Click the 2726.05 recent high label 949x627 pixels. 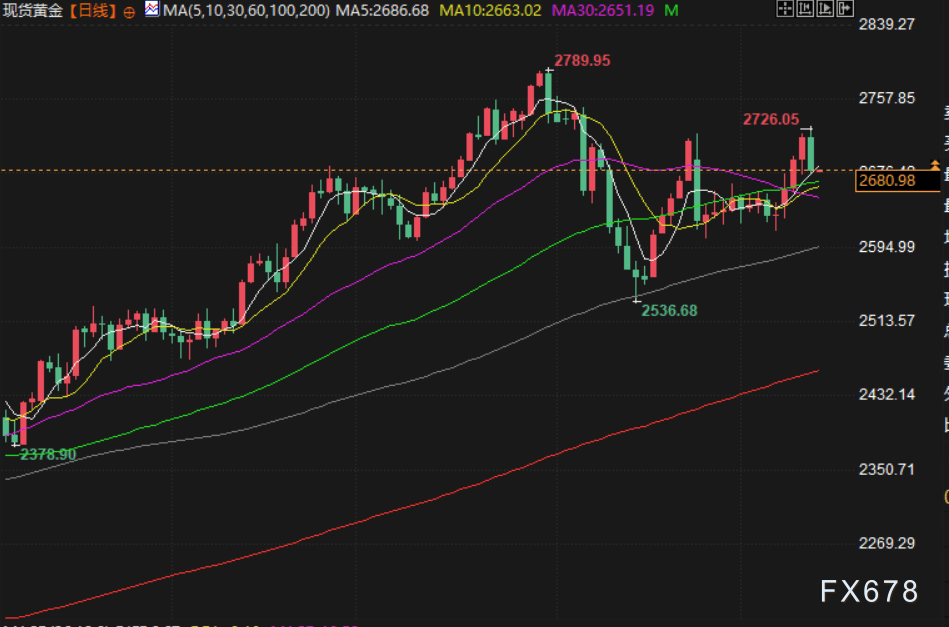[771, 119]
